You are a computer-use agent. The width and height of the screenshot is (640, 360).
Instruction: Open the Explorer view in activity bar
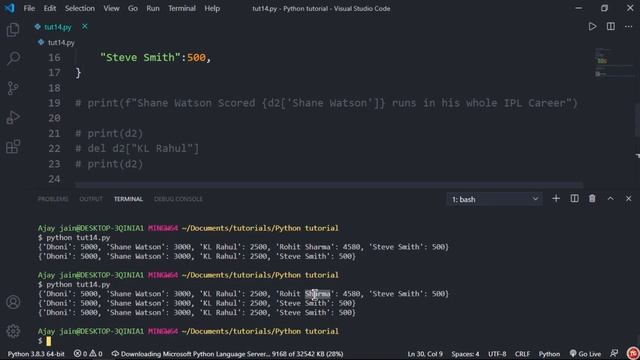(13, 30)
